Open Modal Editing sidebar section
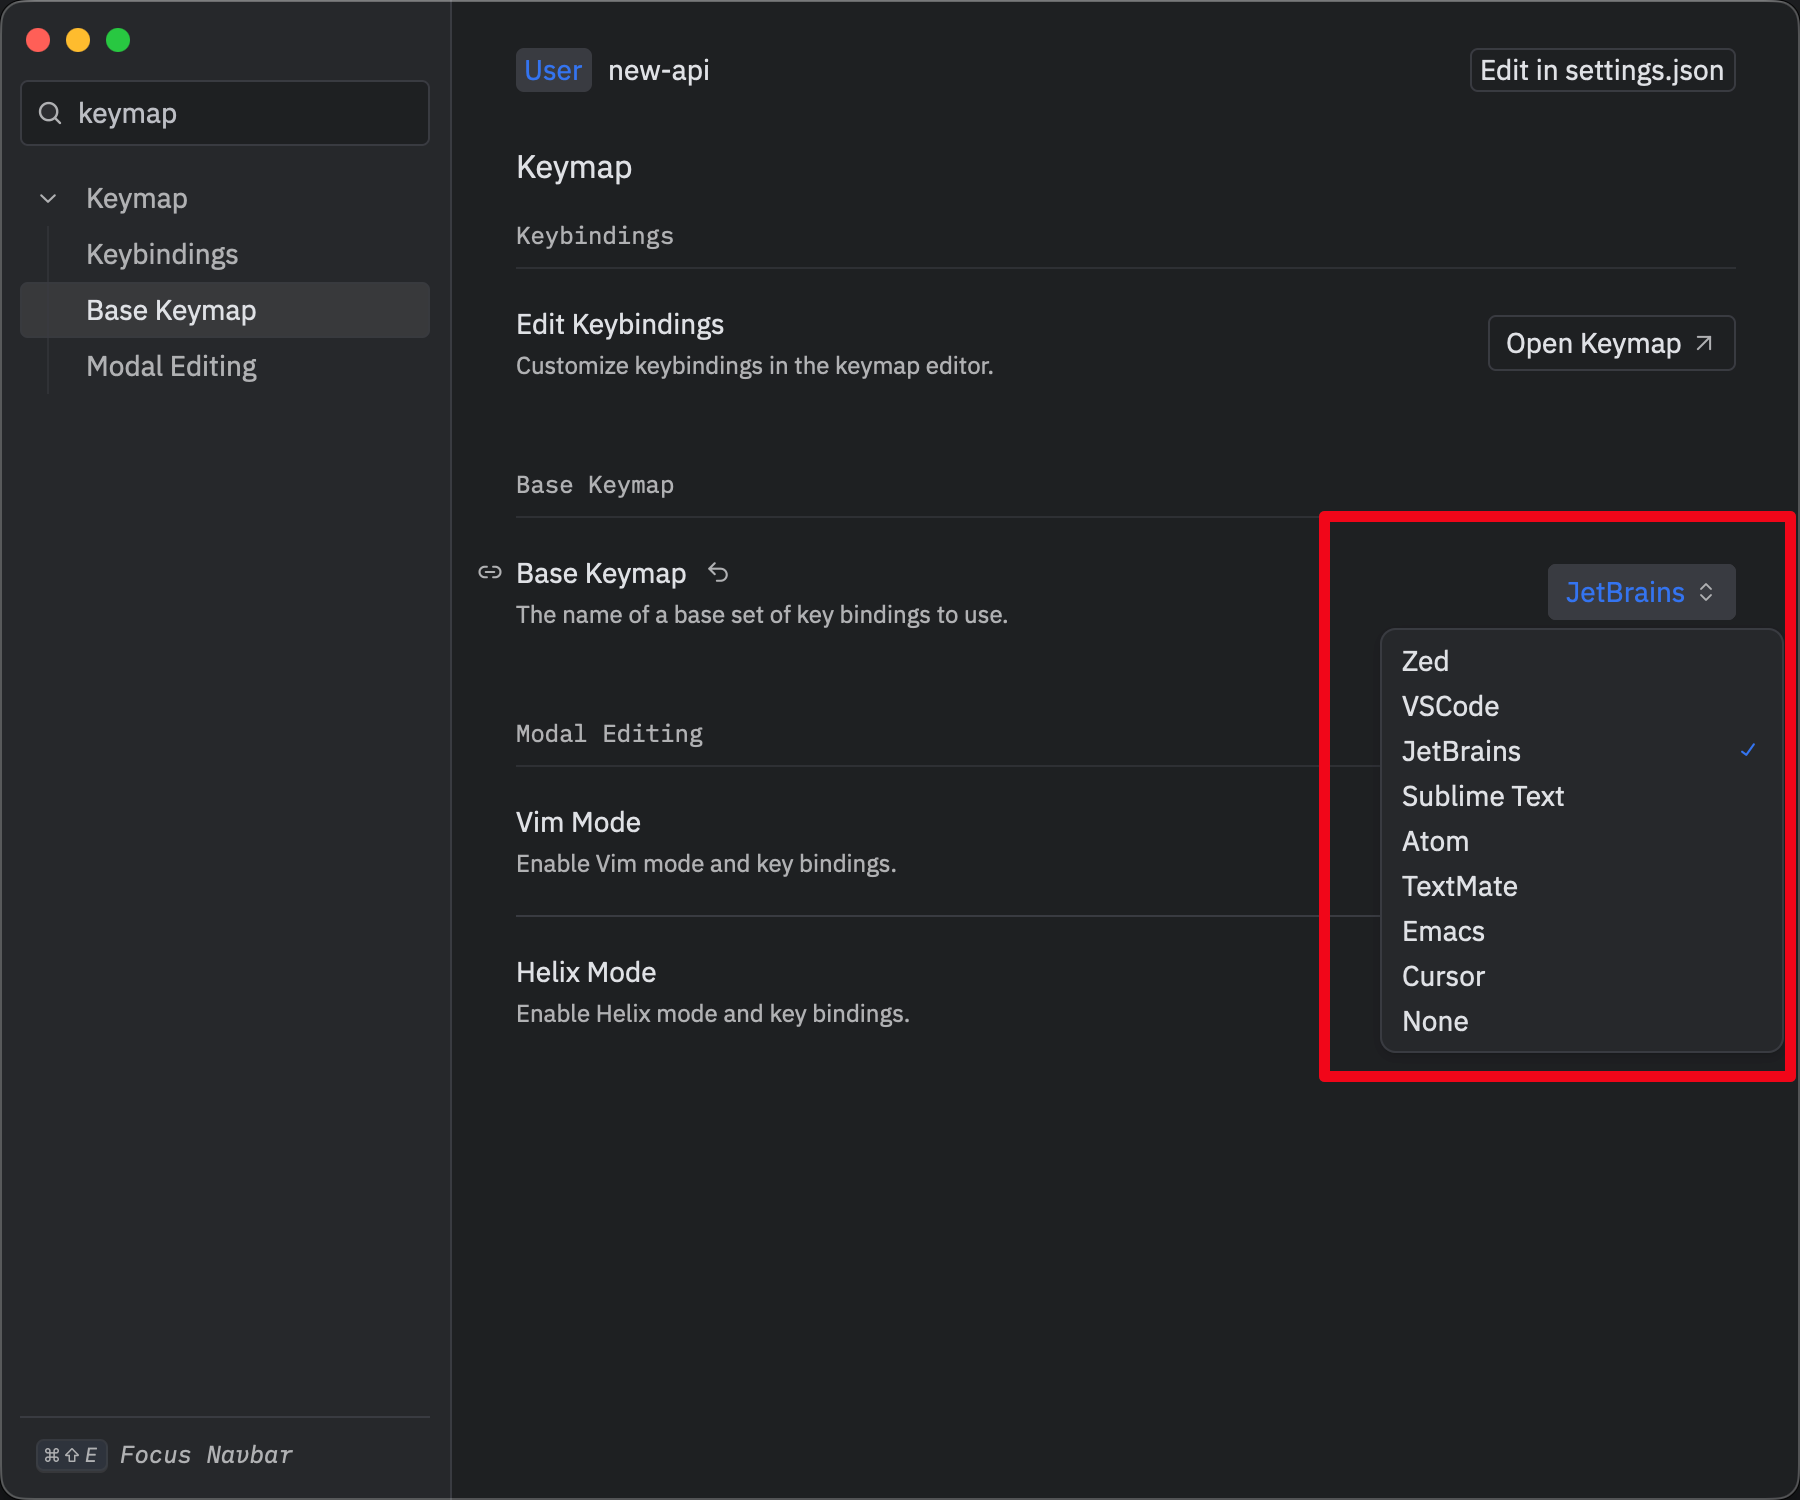This screenshot has height=1500, width=1800. coord(225,366)
